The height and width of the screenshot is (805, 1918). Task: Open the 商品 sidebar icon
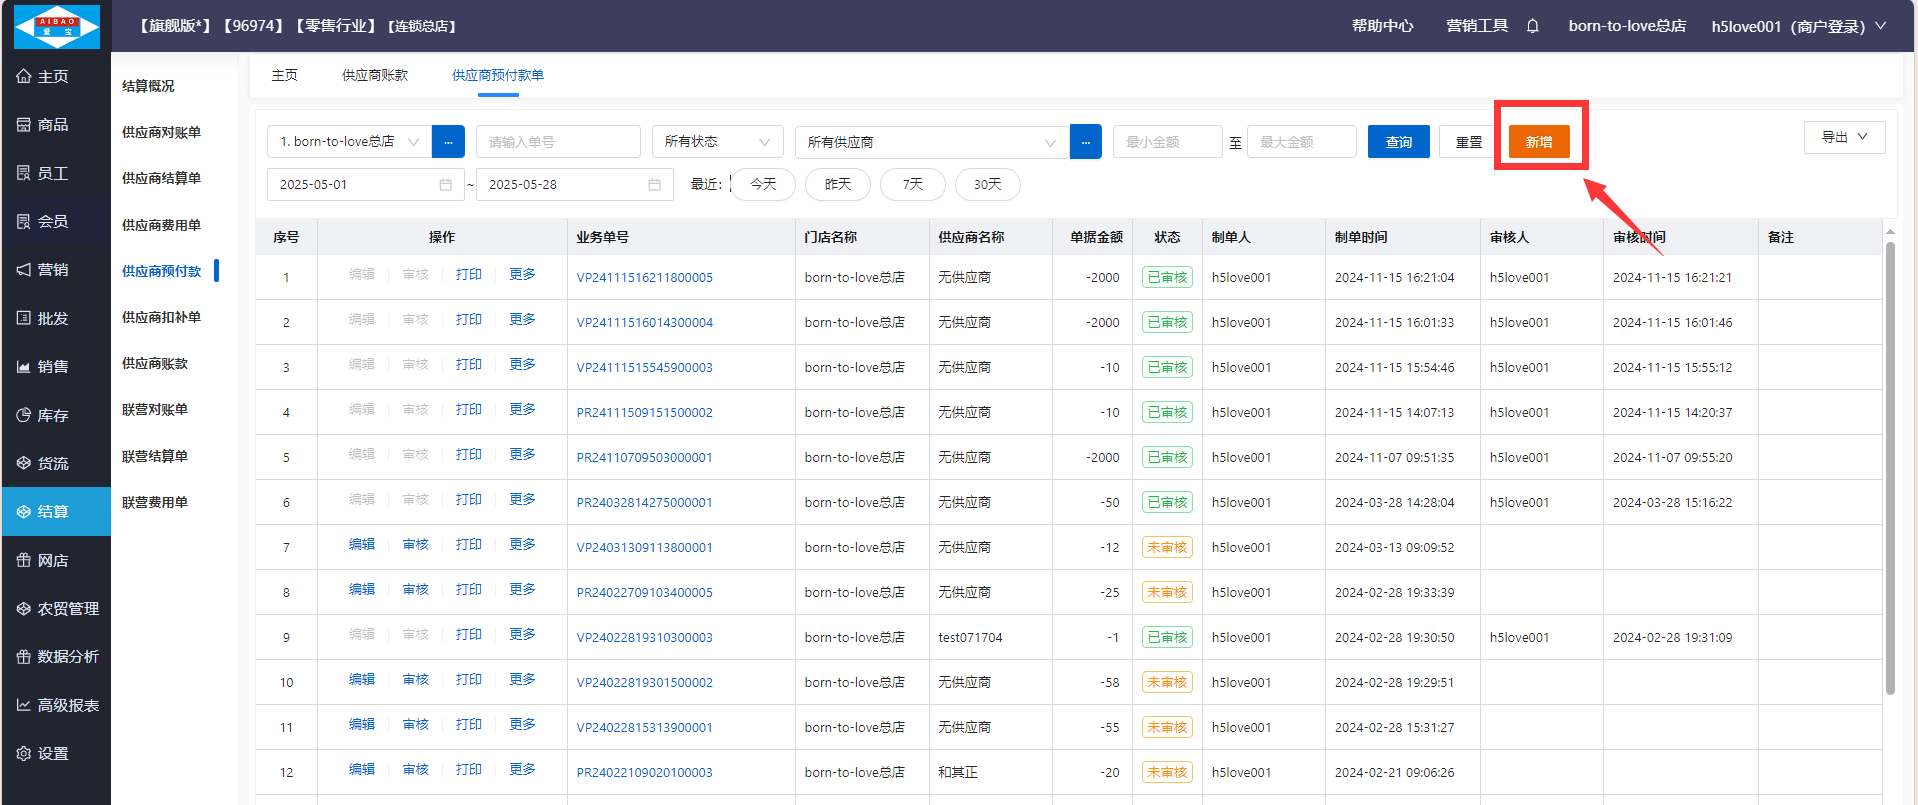(x=24, y=125)
